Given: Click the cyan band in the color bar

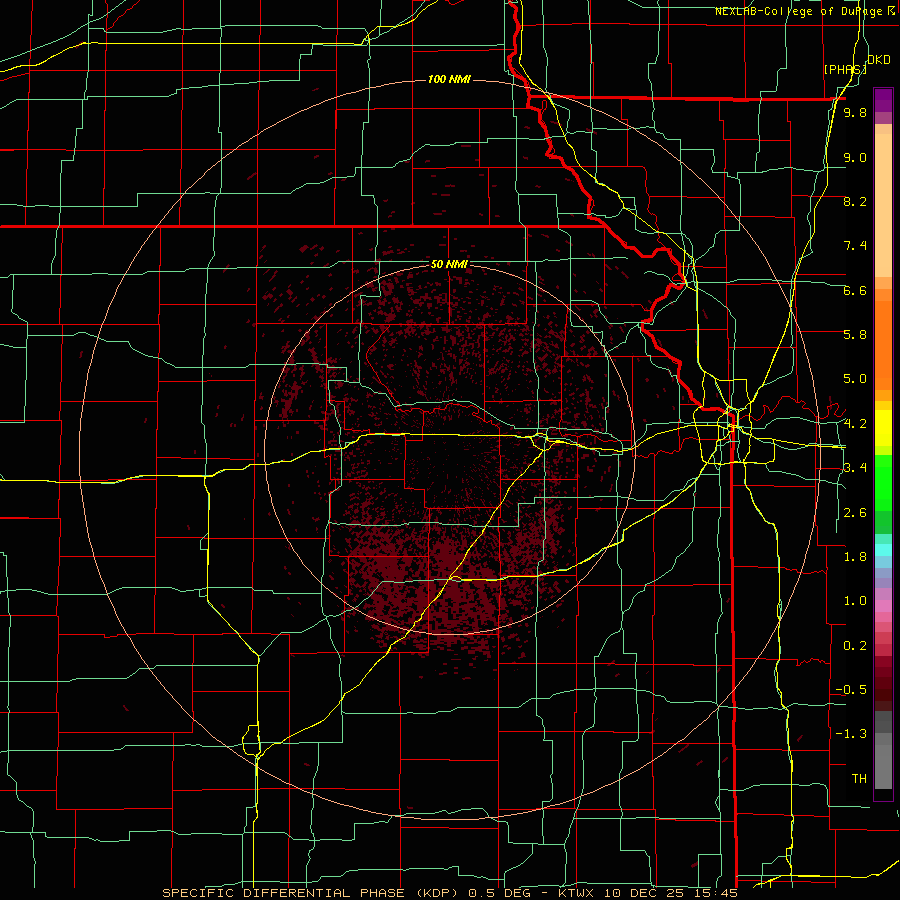Looking at the screenshot, I should pyautogui.click(x=883, y=550).
